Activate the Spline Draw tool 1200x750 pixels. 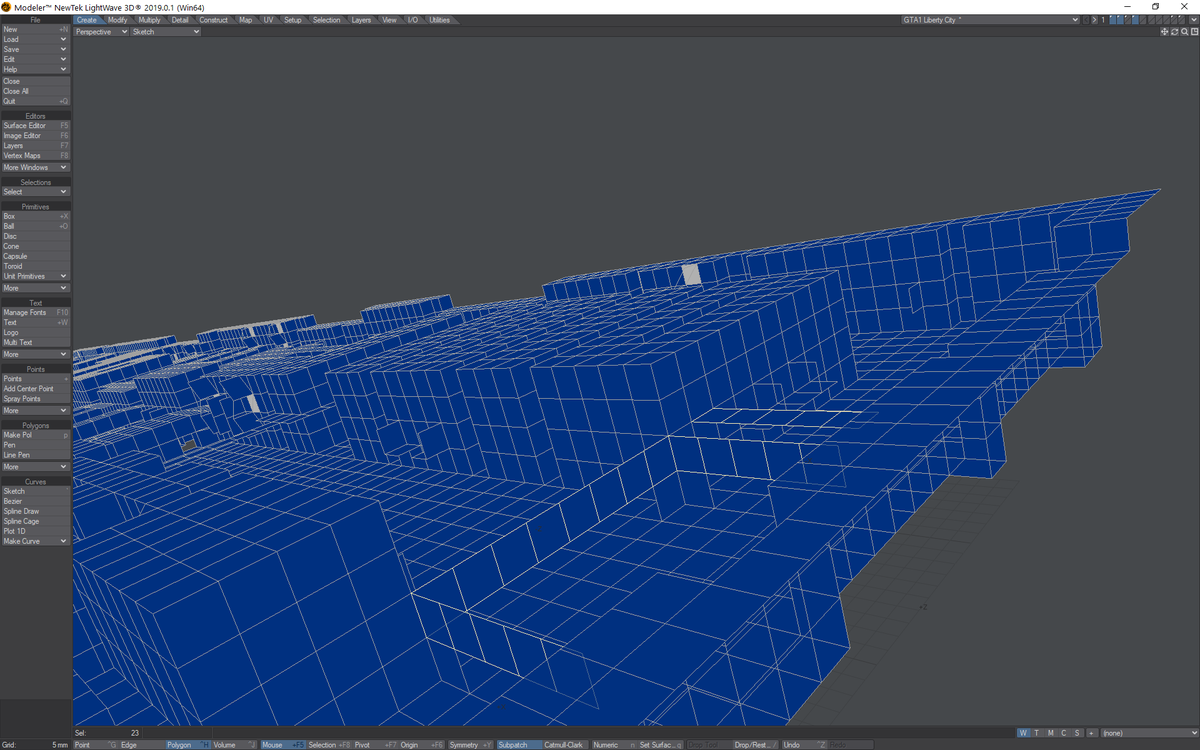[x=35, y=511]
